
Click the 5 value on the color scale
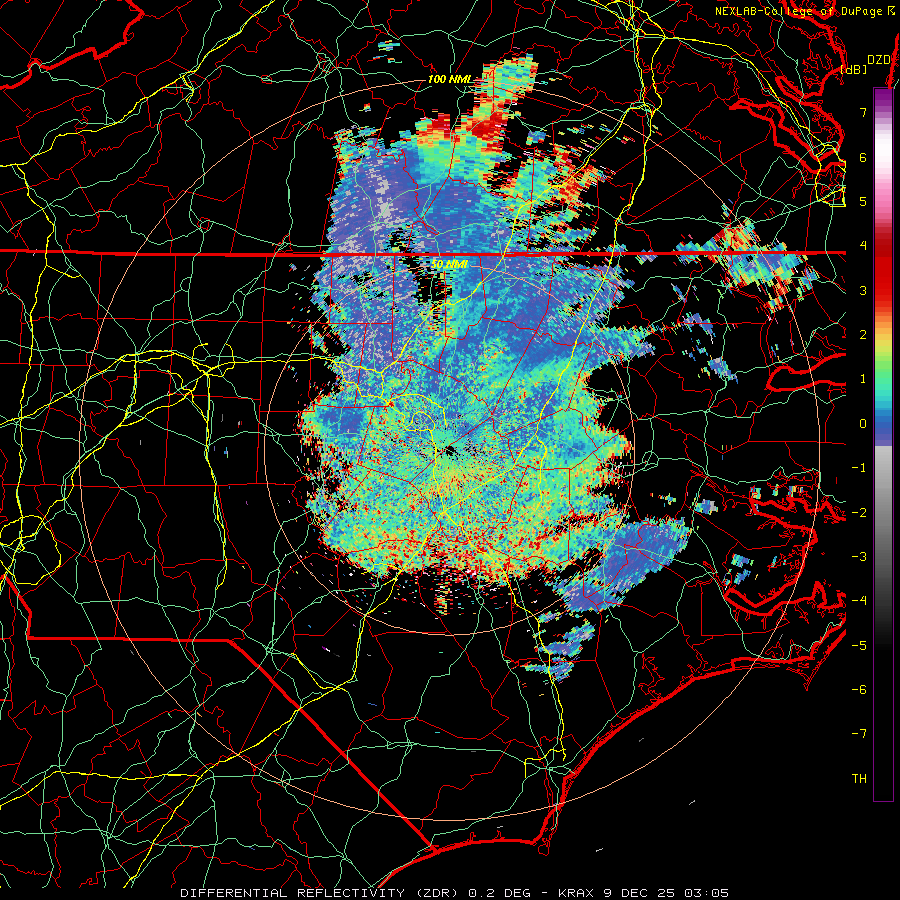[x=863, y=201]
